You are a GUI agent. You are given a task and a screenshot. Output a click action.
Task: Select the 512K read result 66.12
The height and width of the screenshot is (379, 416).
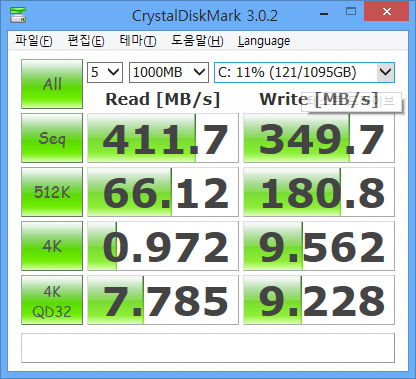(x=163, y=192)
